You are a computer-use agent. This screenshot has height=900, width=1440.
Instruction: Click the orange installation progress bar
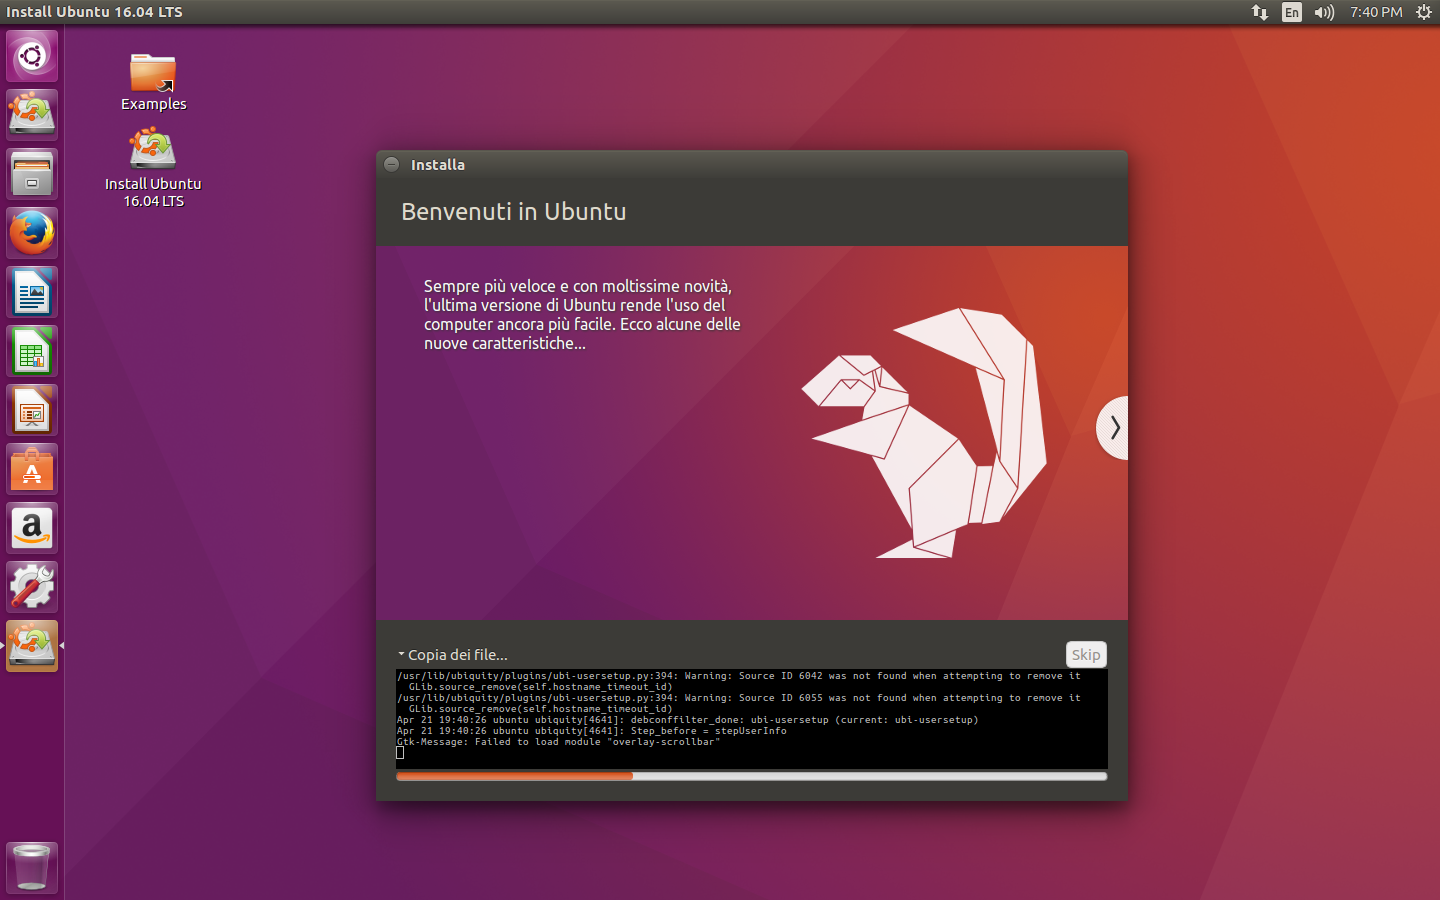(515, 776)
